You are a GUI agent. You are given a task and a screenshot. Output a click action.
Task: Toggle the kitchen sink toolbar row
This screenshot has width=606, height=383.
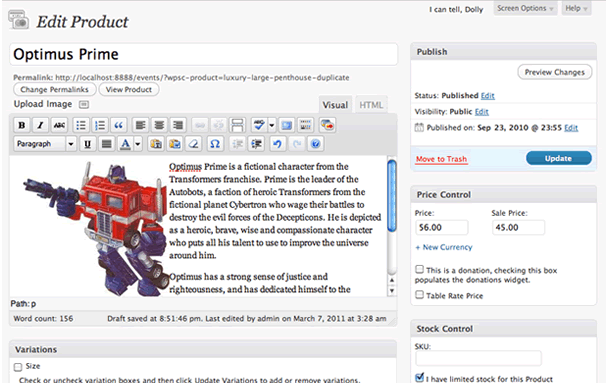click(x=306, y=125)
